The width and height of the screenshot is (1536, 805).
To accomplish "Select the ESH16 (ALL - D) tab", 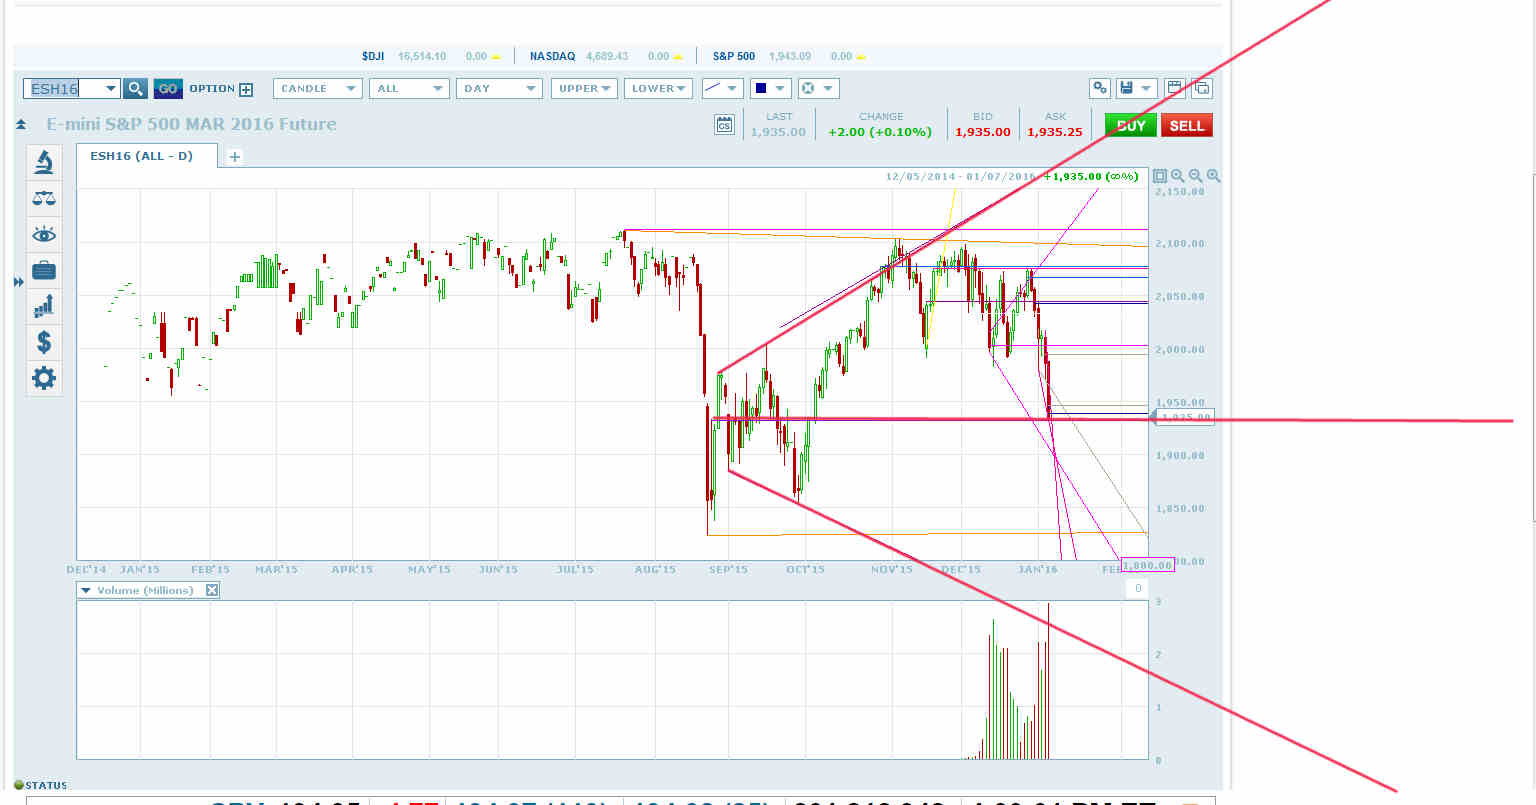I will pyautogui.click(x=148, y=156).
